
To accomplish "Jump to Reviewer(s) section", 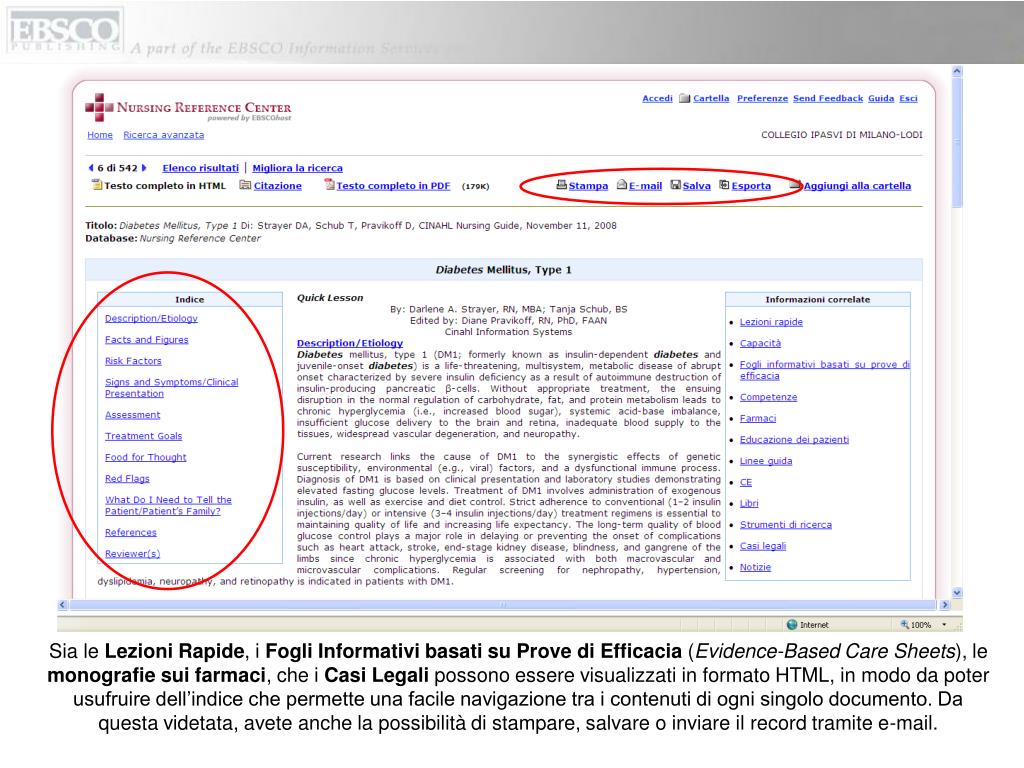I will tap(133, 554).
